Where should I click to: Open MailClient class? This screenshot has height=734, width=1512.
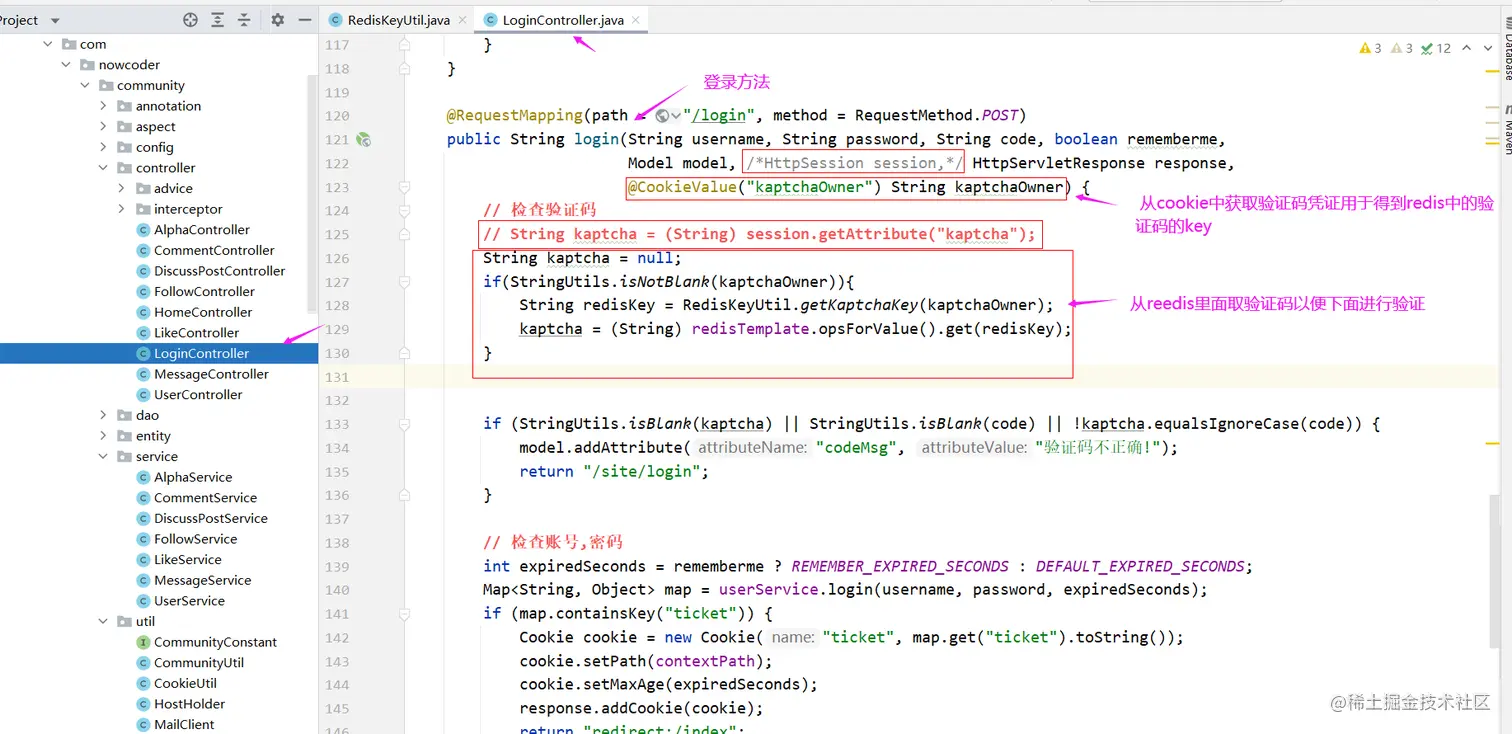coord(184,724)
